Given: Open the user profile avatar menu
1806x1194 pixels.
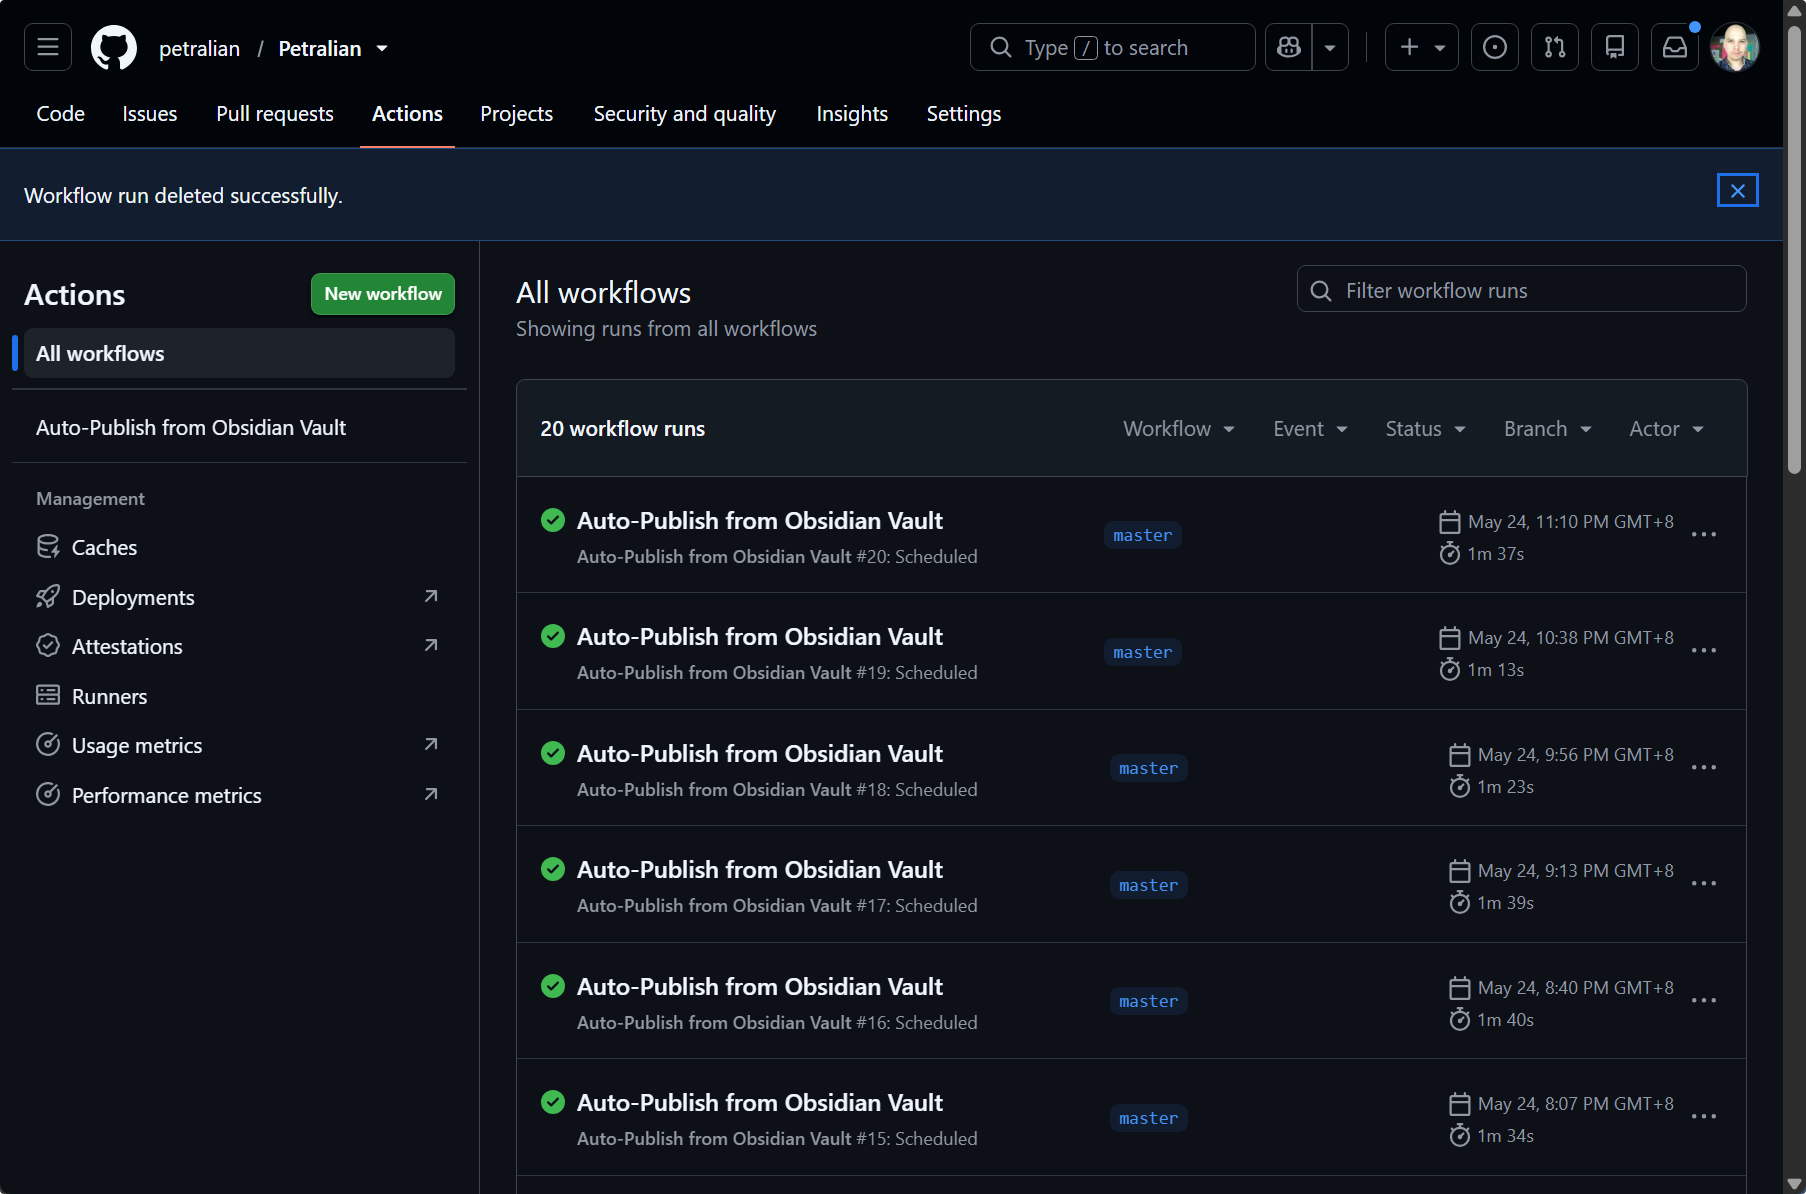Looking at the screenshot, I should tap(1735, 47).
